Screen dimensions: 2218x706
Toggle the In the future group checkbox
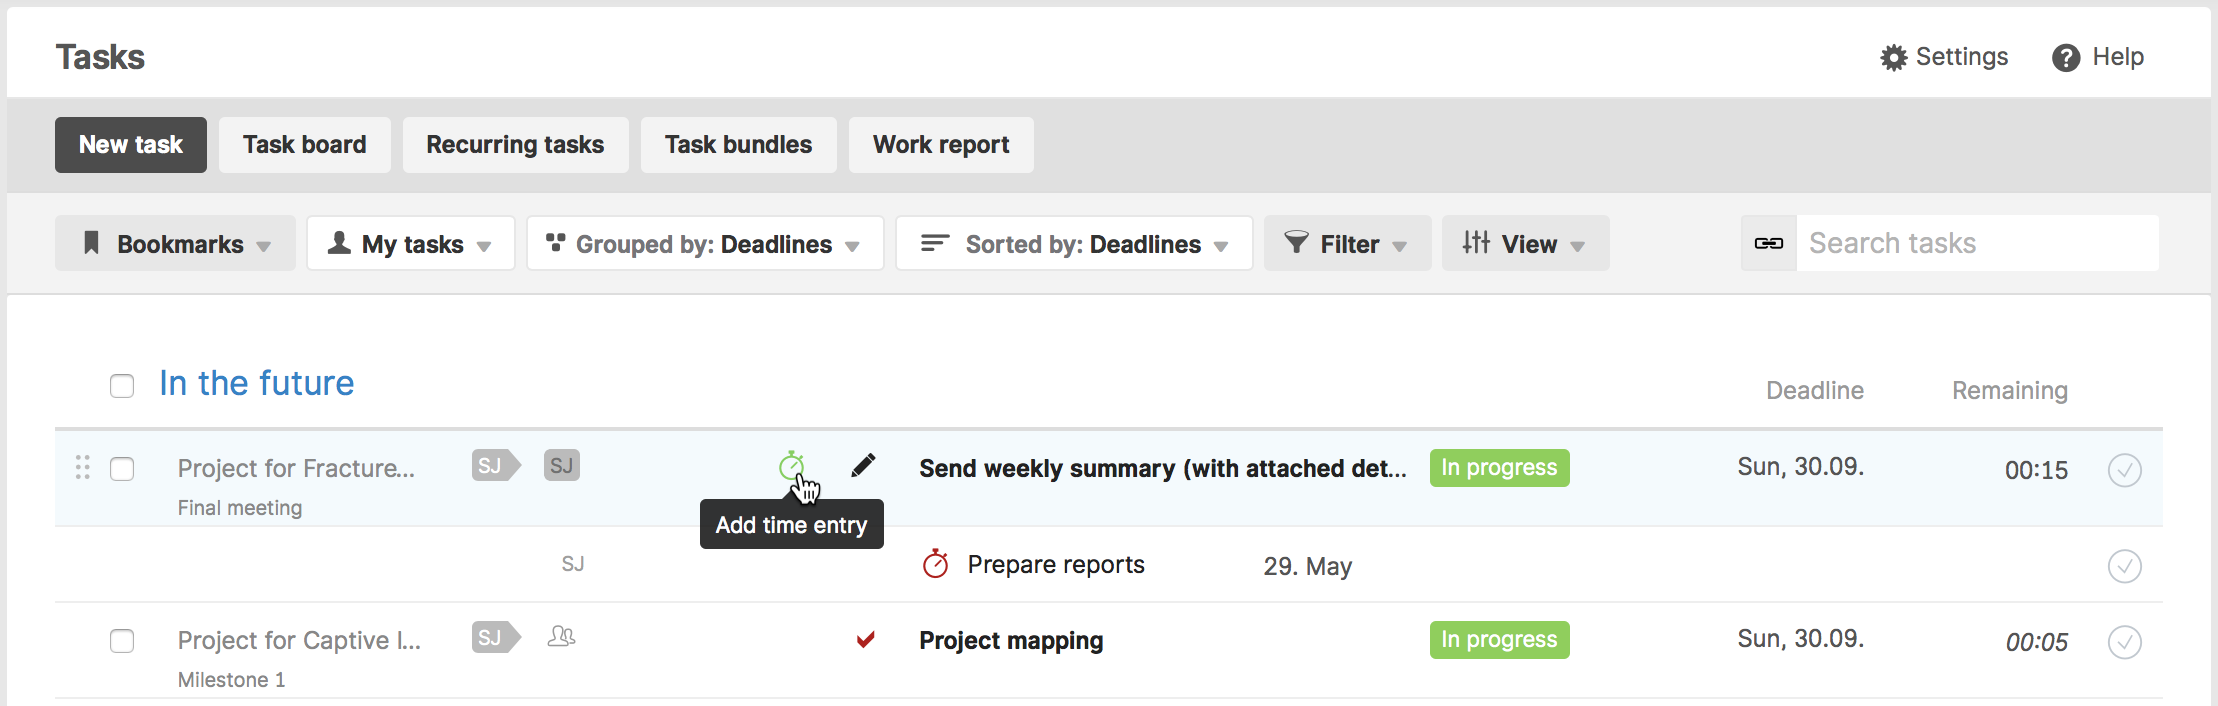(122, 386)
